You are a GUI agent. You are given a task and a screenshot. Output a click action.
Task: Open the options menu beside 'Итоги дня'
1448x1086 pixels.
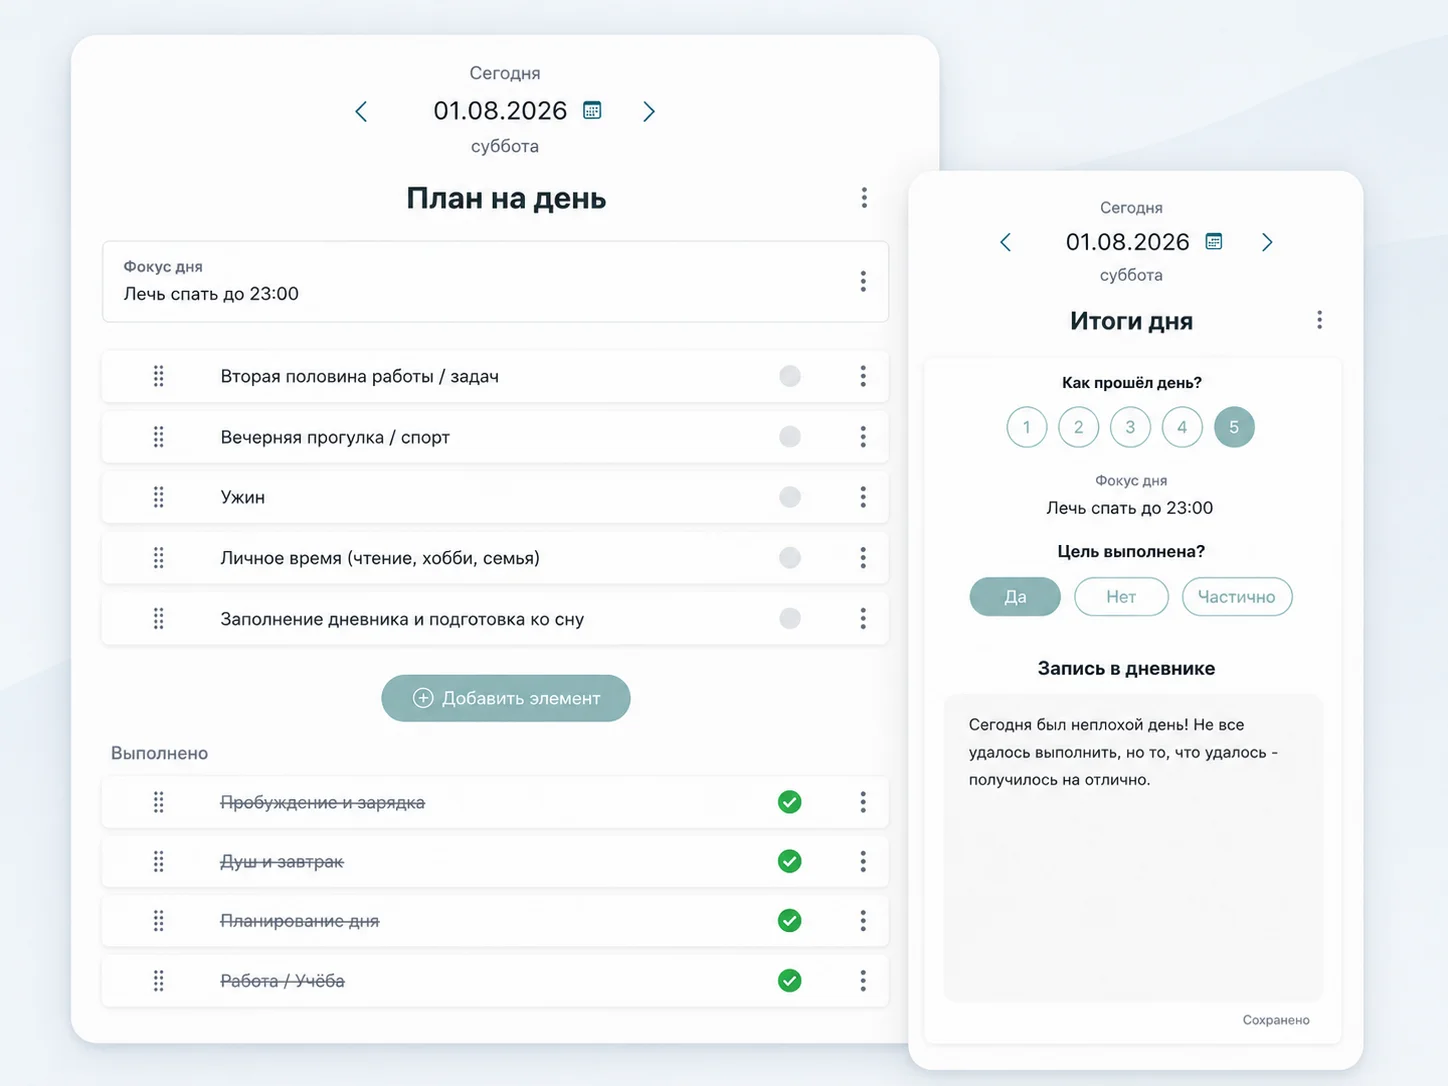click(x=1319, y=320)
